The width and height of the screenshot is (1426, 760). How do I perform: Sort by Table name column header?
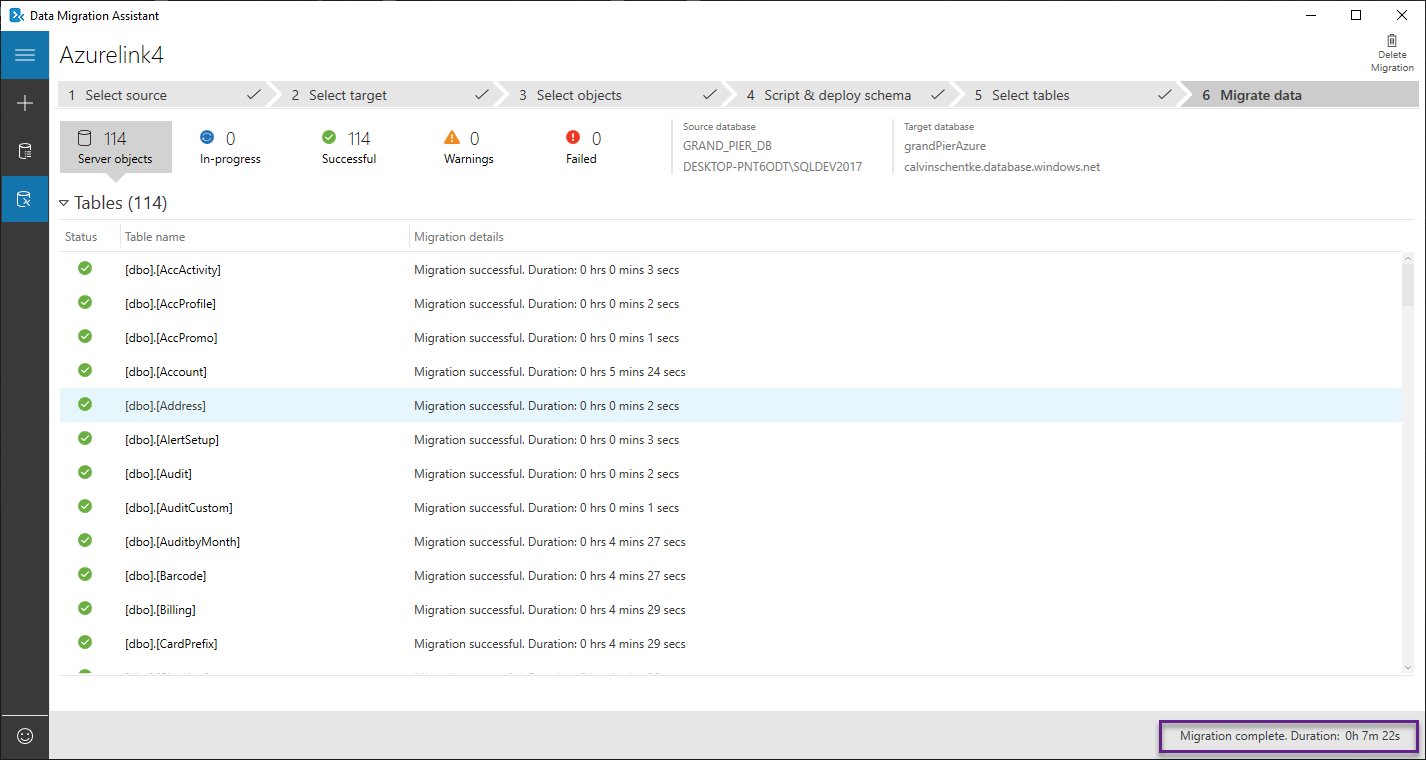155,237
